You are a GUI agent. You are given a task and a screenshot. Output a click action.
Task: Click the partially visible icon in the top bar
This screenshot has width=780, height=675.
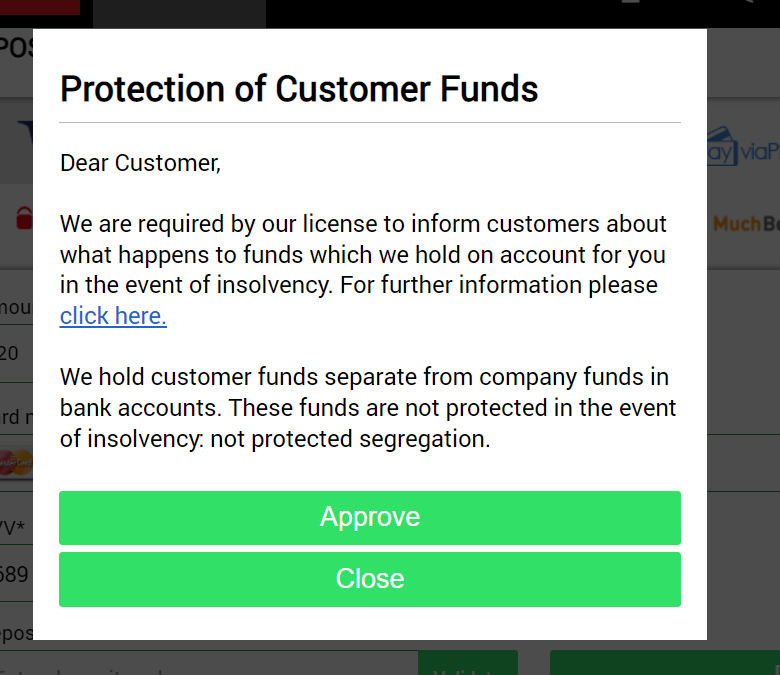click(630, 2)
